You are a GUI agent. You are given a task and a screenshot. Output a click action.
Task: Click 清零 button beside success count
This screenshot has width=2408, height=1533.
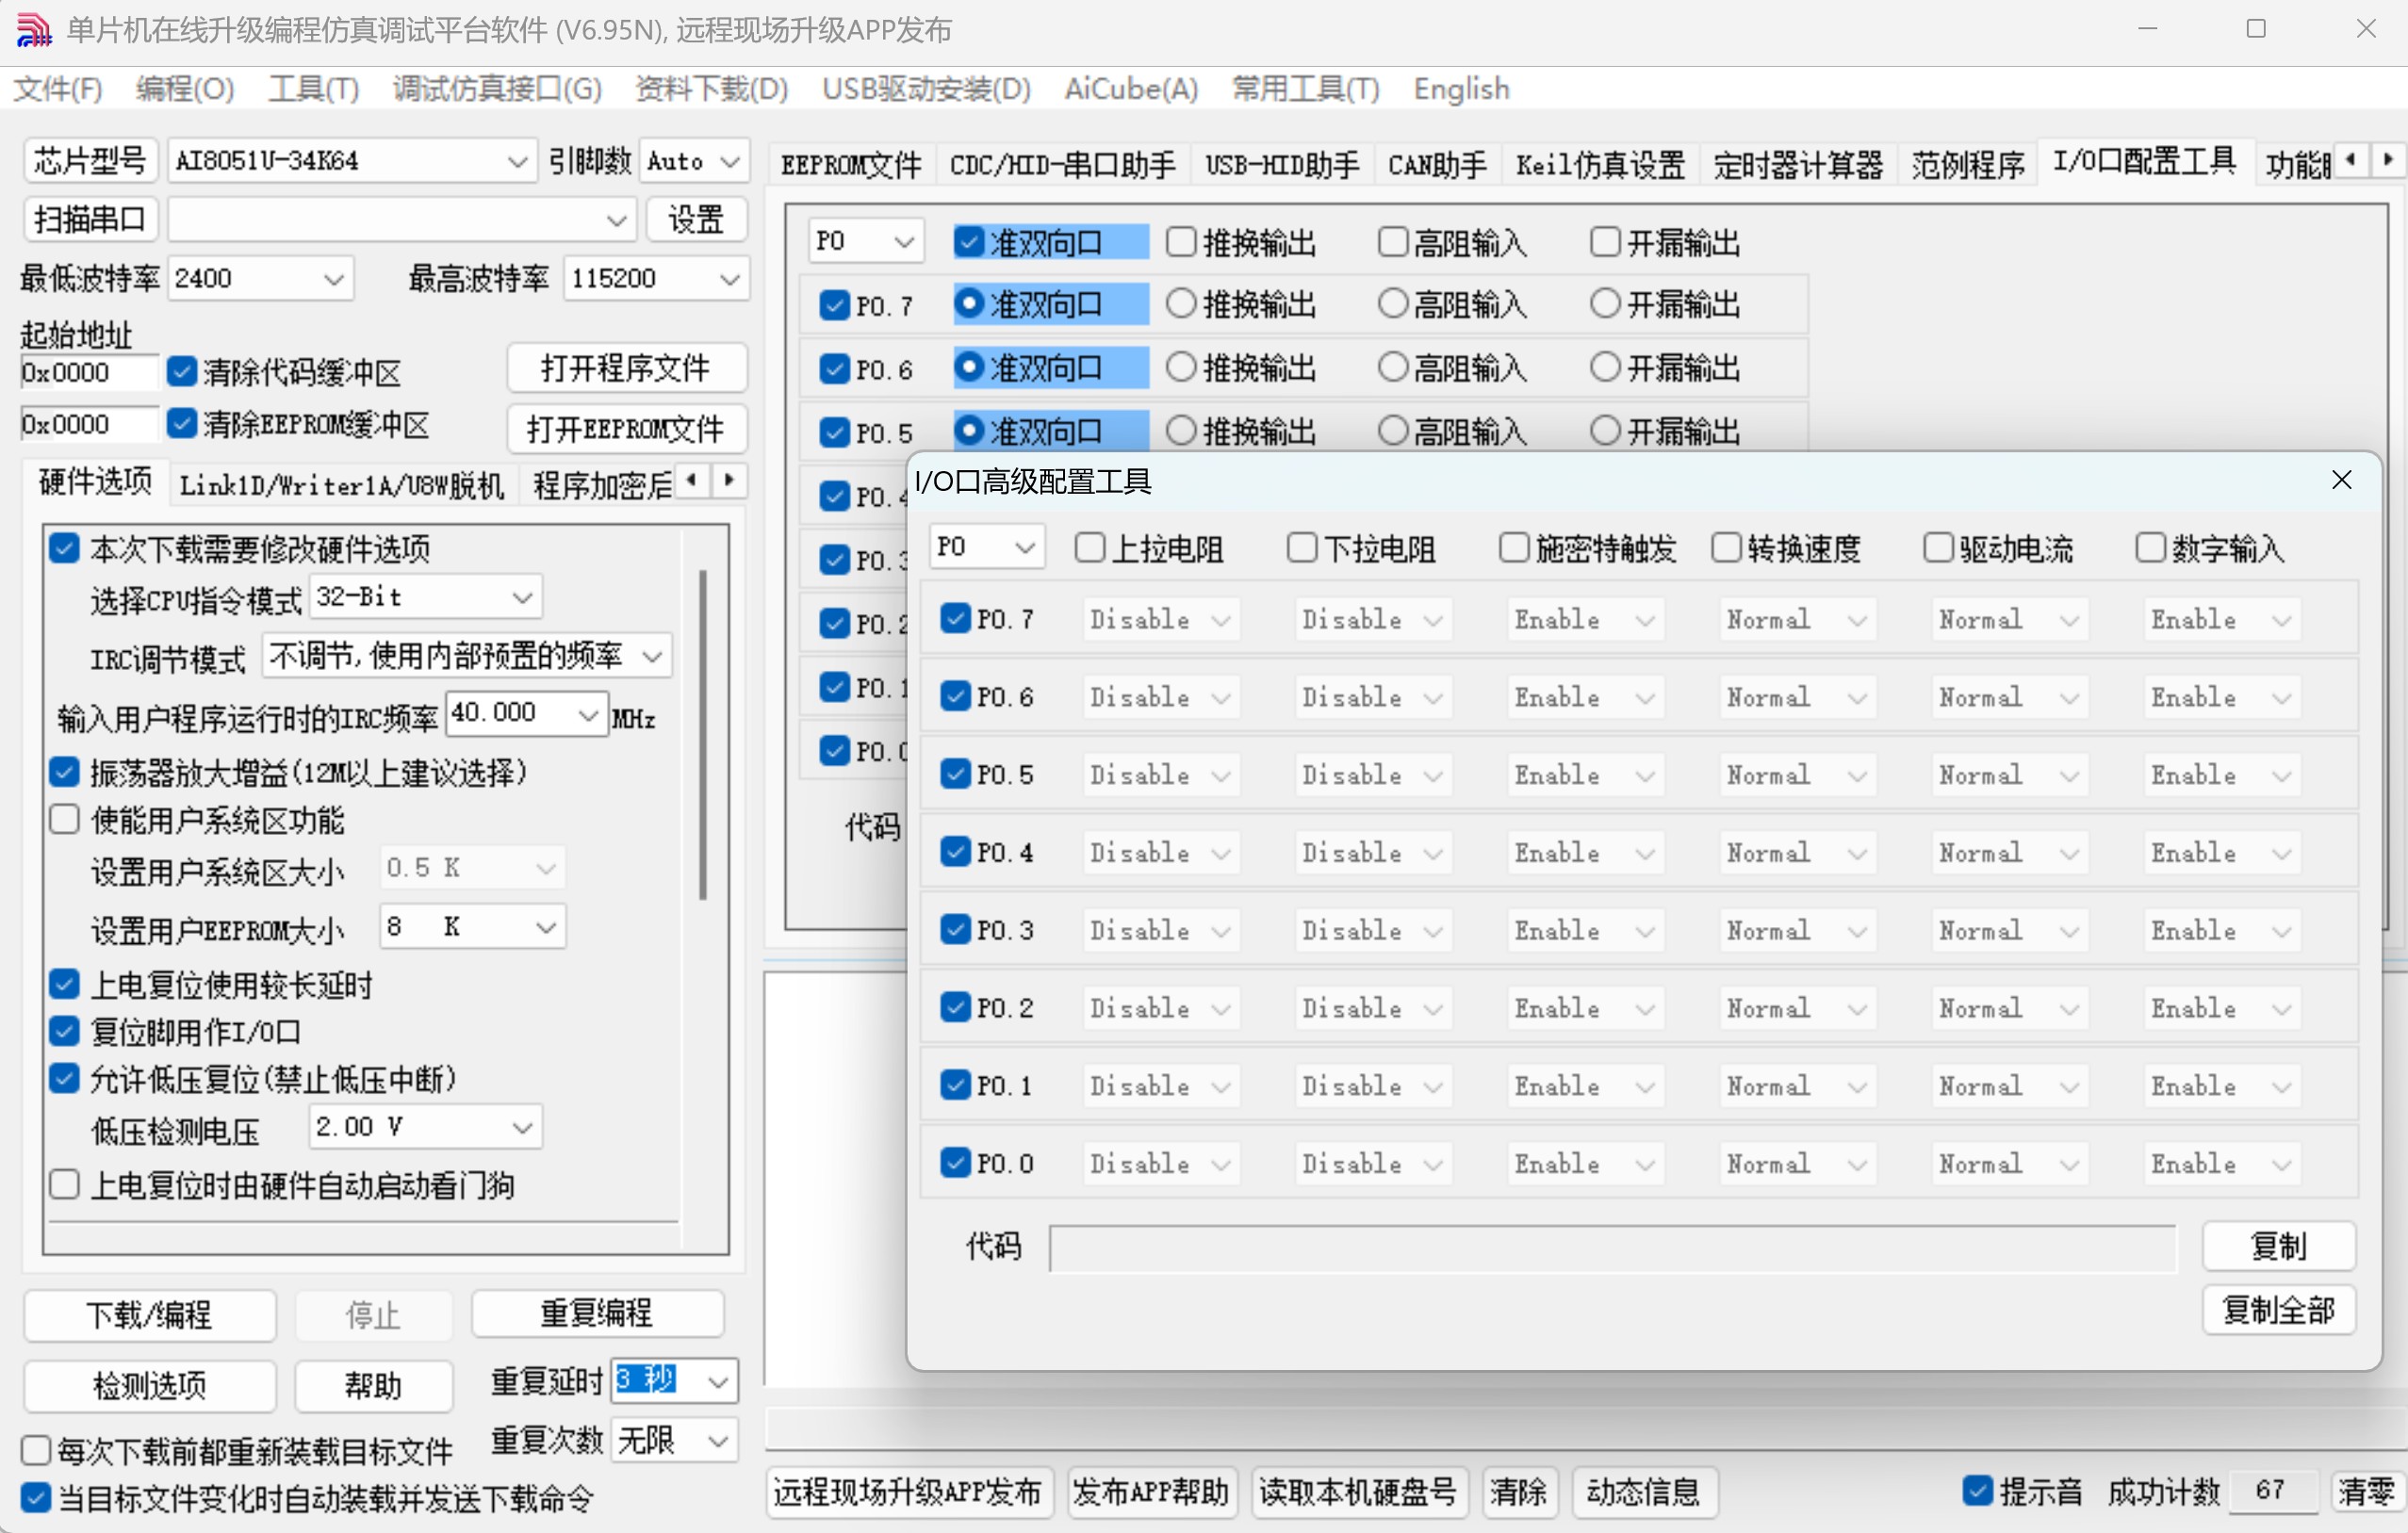click(2366, 1492)
